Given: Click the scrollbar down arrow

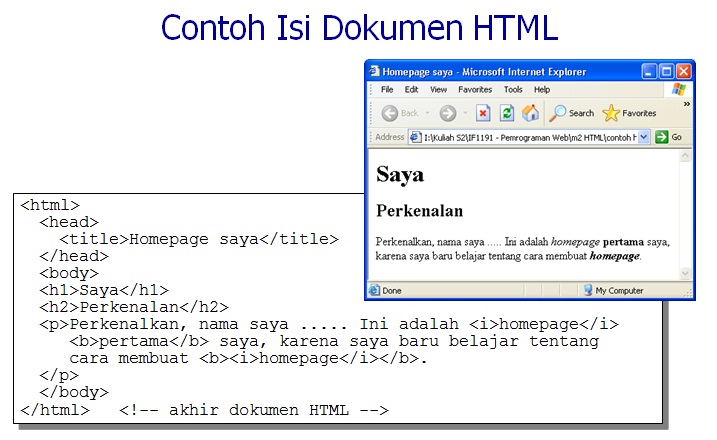Looking at the screenshot, I should (x=685, y=274).
